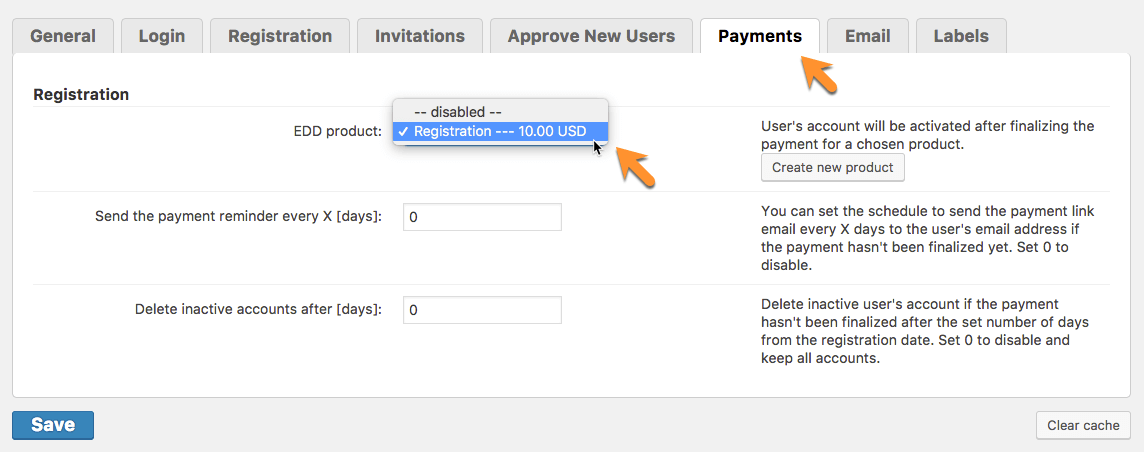Switch to the General tab

click(63, 36)
